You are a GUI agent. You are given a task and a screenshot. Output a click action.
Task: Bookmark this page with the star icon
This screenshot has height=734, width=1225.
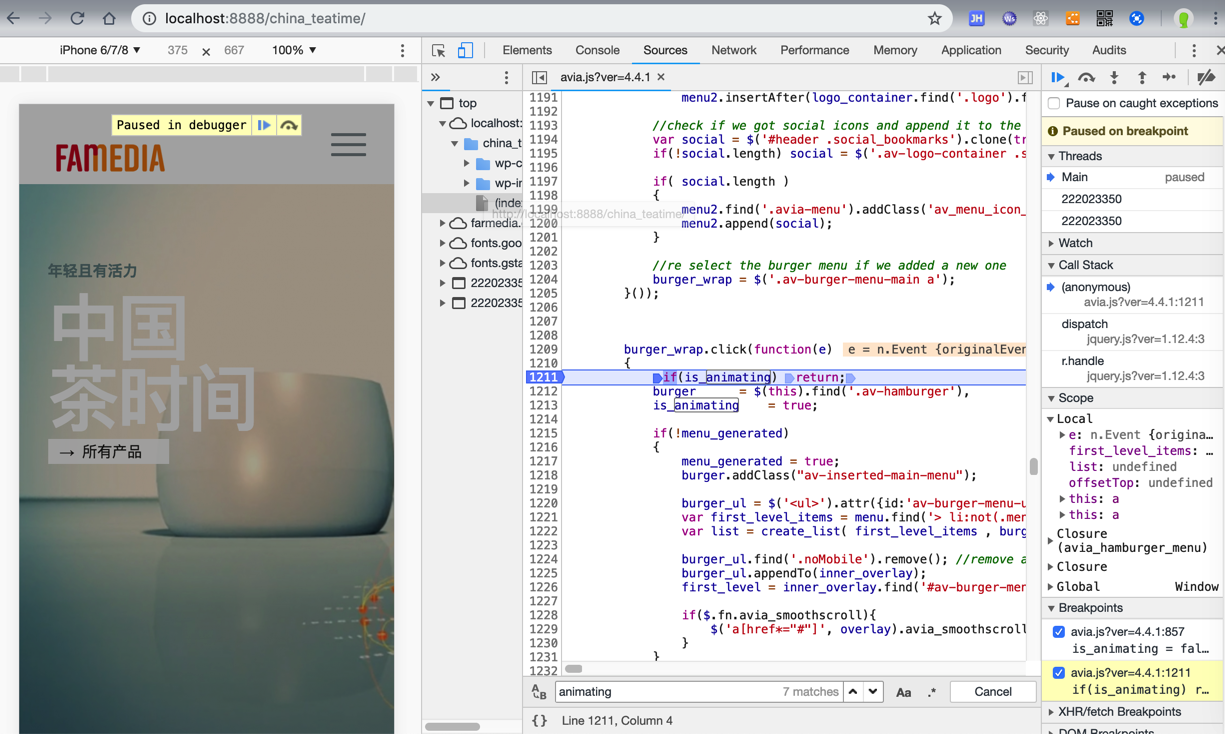(934, 18)
